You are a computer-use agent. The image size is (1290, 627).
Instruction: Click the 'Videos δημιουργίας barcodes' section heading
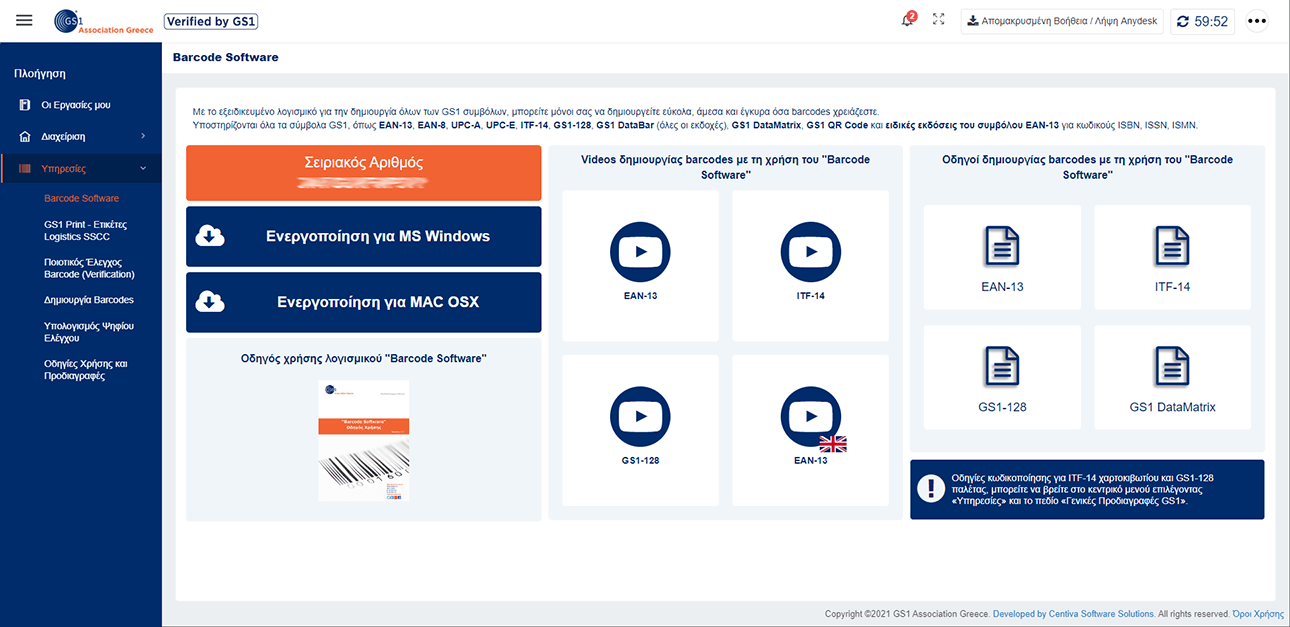tap(725, 167)
